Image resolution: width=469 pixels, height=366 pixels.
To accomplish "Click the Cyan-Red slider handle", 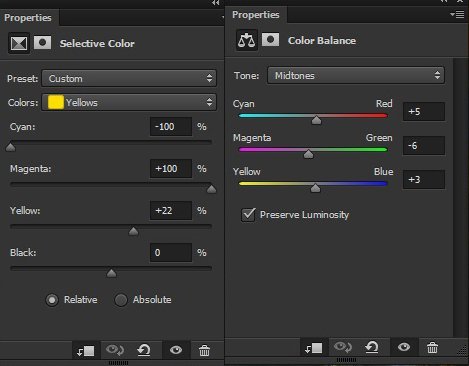I will [x=316, y=120].
